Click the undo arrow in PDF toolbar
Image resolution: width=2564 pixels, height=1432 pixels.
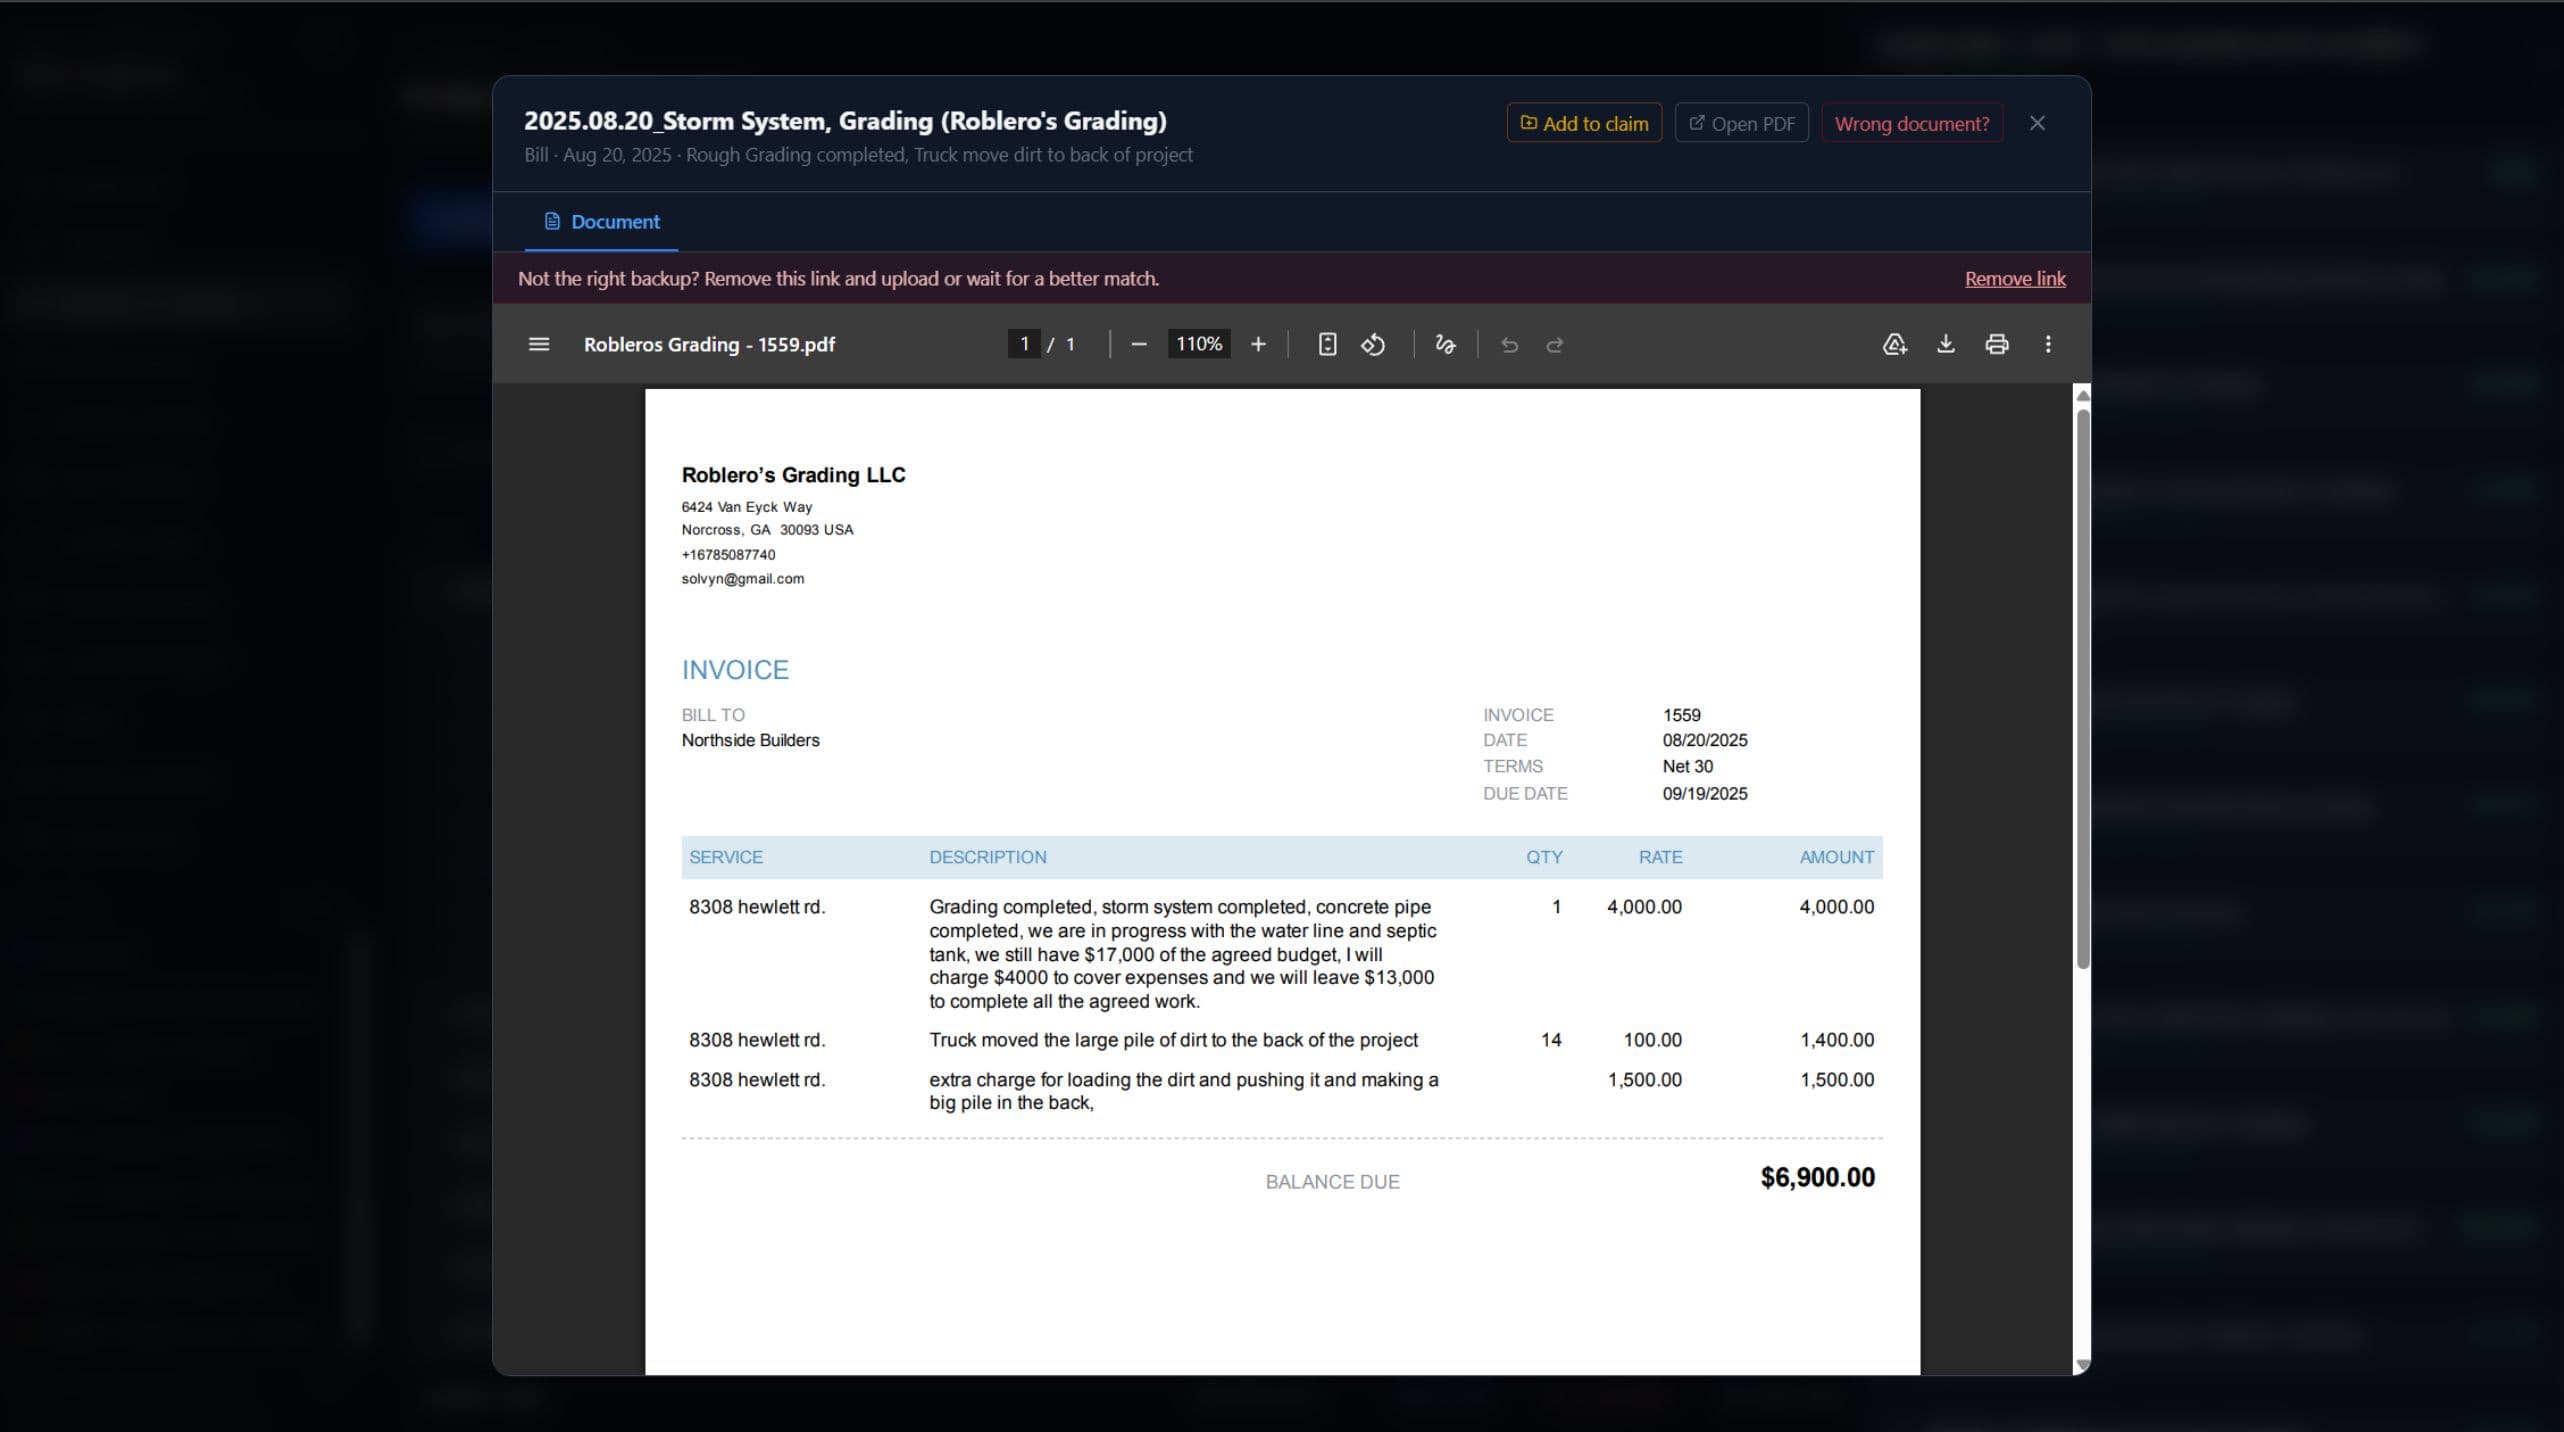tap(1509, 345)
